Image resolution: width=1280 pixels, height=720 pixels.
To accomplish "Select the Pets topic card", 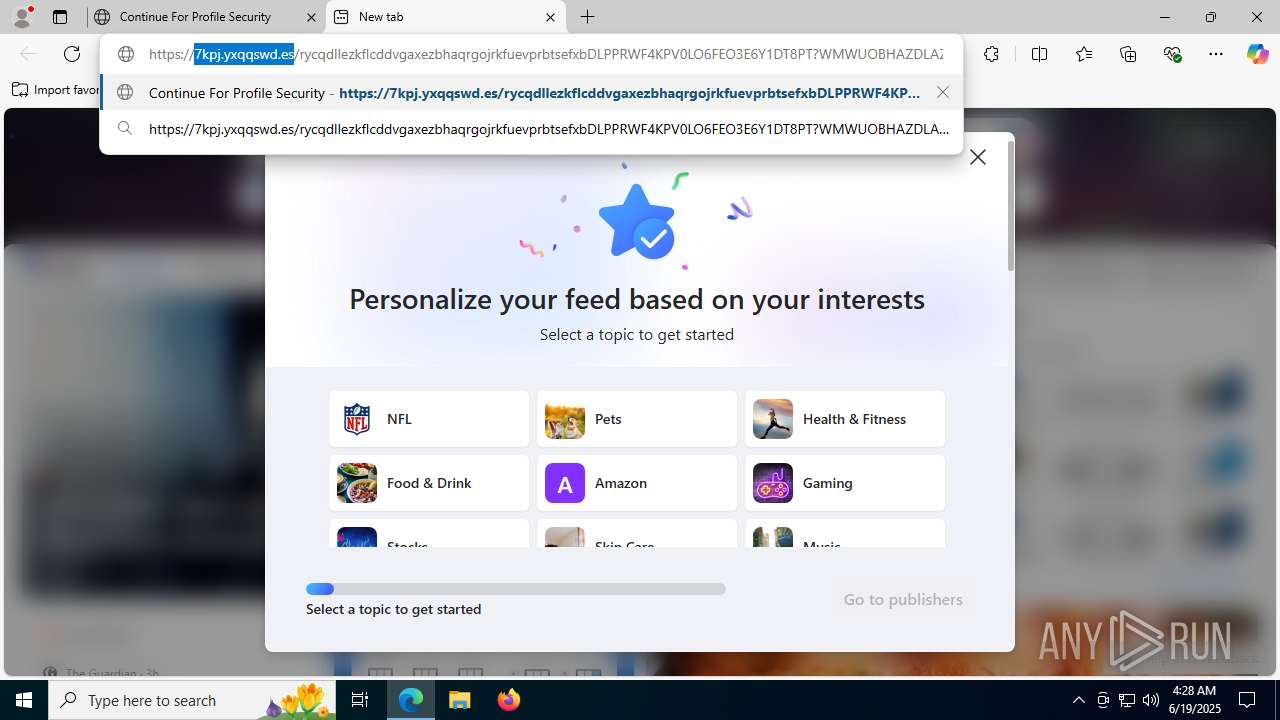I will [637, 419].
